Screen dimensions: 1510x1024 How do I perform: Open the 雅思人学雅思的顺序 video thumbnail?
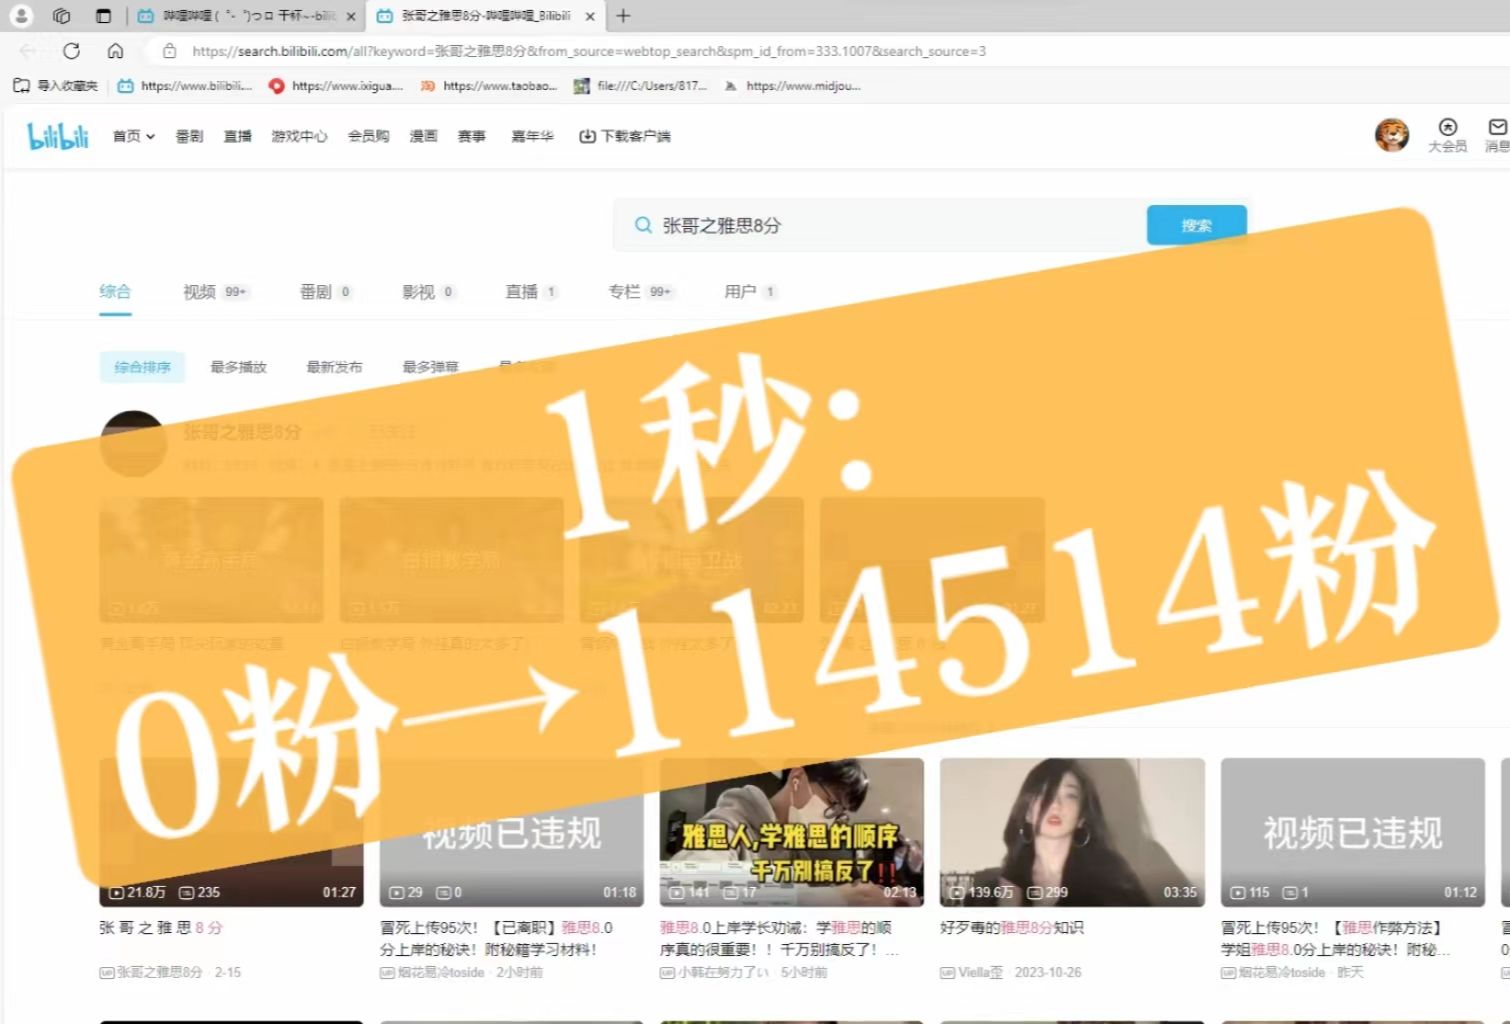click(x=791, y=832)
